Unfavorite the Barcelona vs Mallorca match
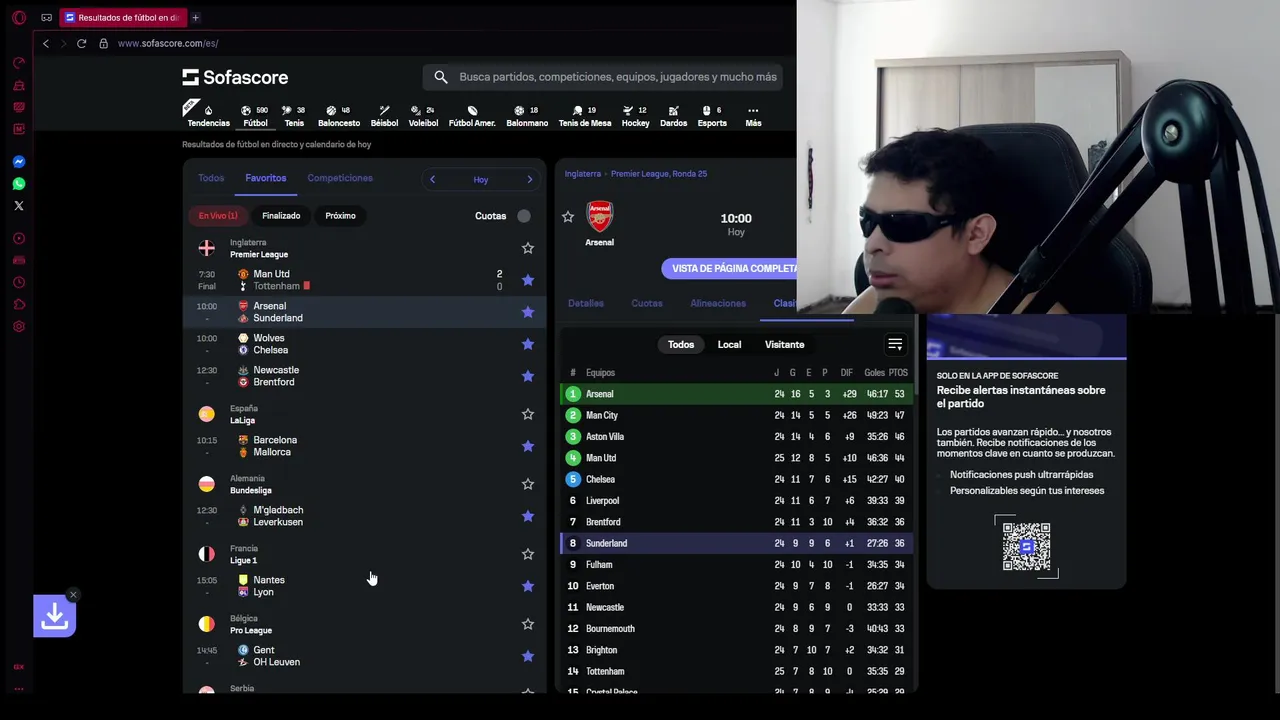The image size is (1280, 720). [528, 446]
